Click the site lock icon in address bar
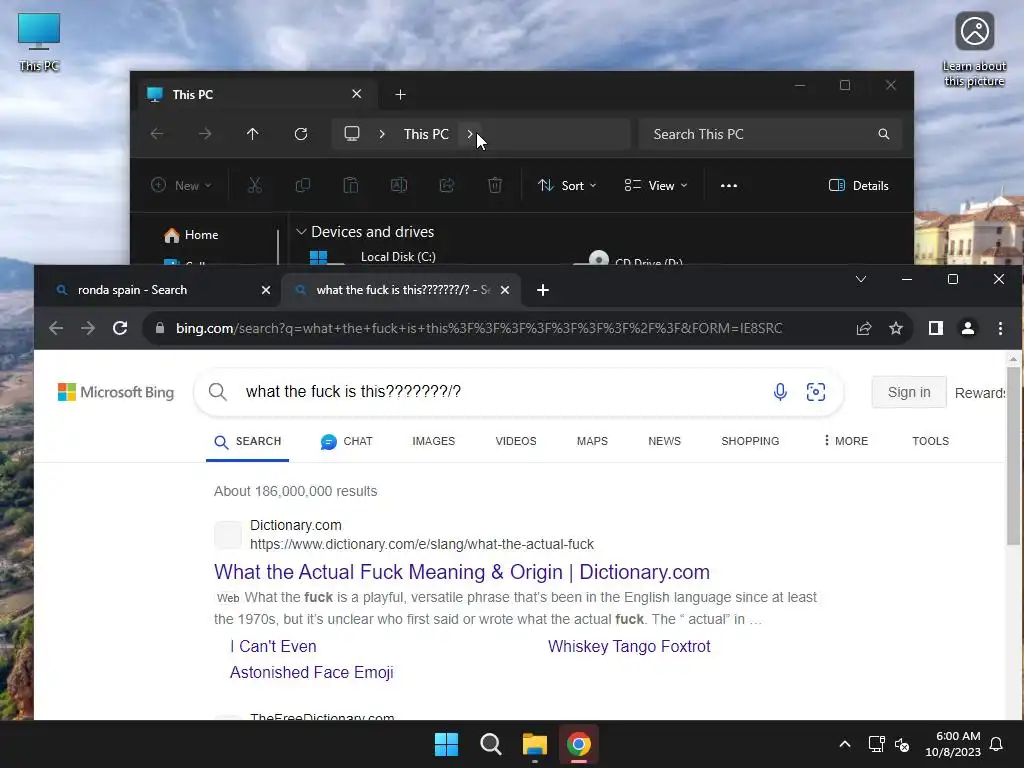 (x=160, y=328)
